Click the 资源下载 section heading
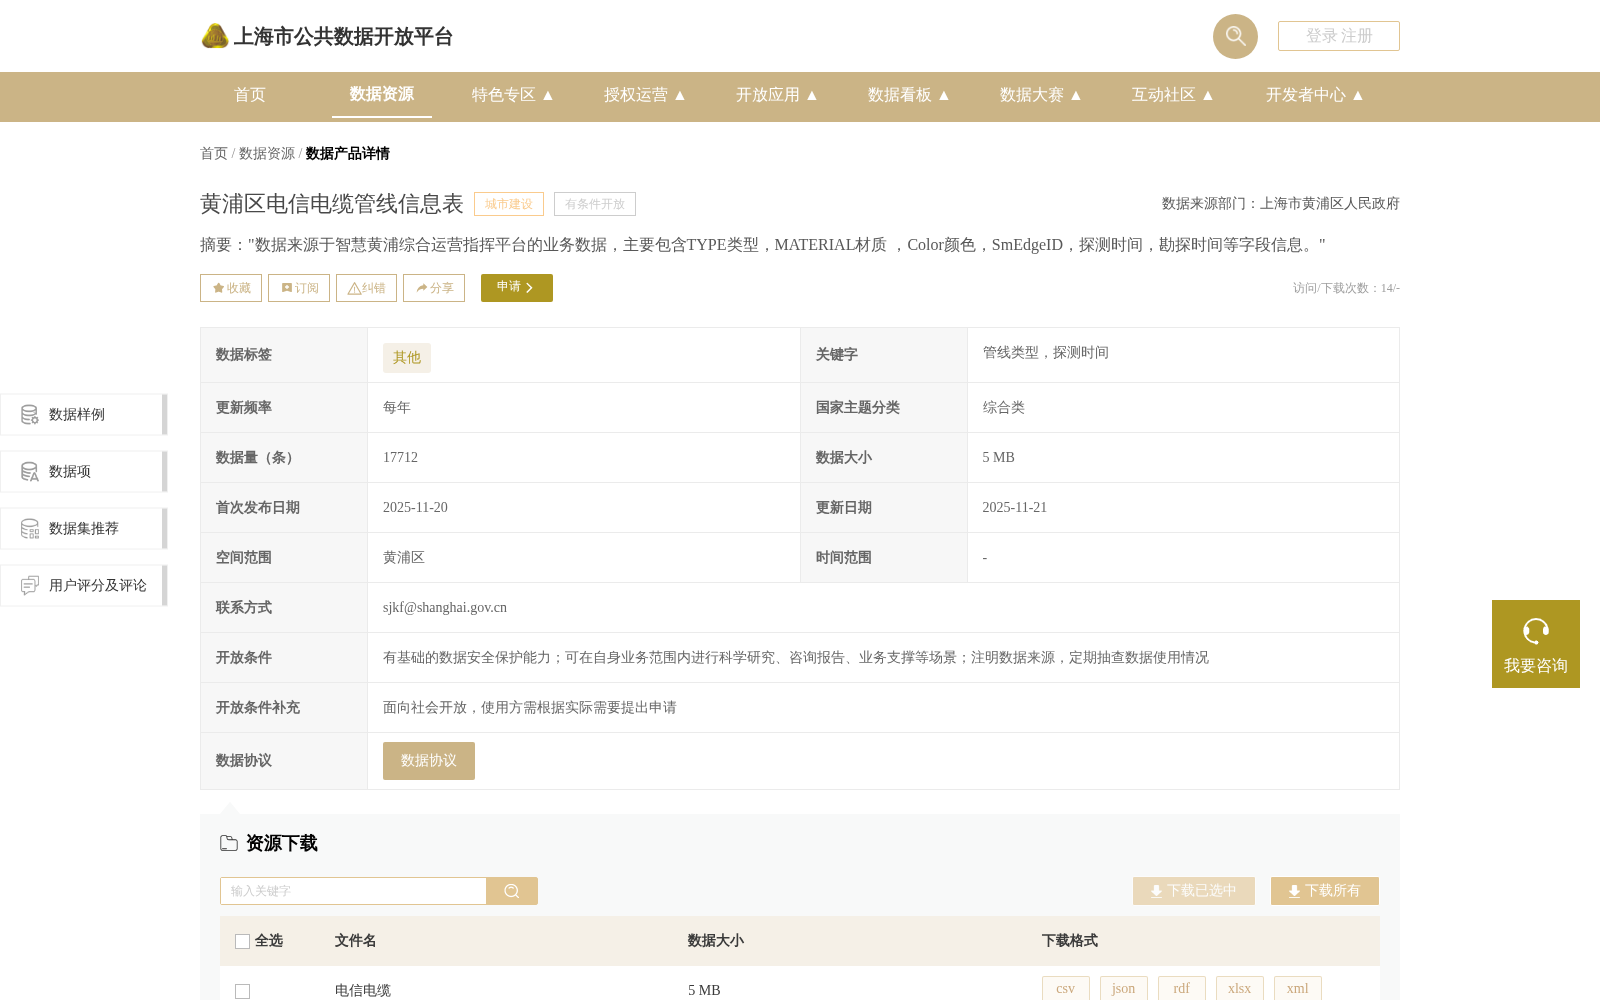 pyautogui.click(x=282, y=844)
